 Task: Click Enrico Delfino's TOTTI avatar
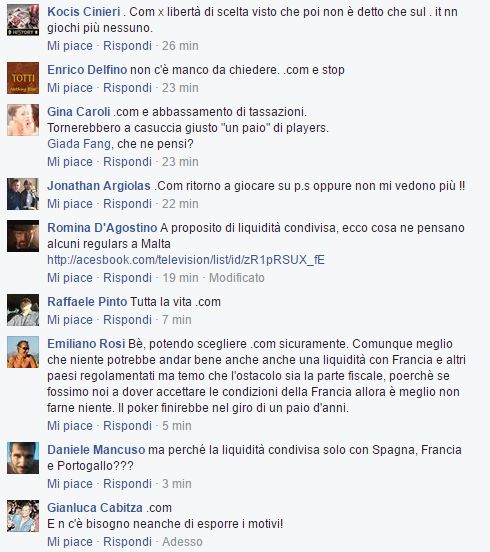[23, 78]
